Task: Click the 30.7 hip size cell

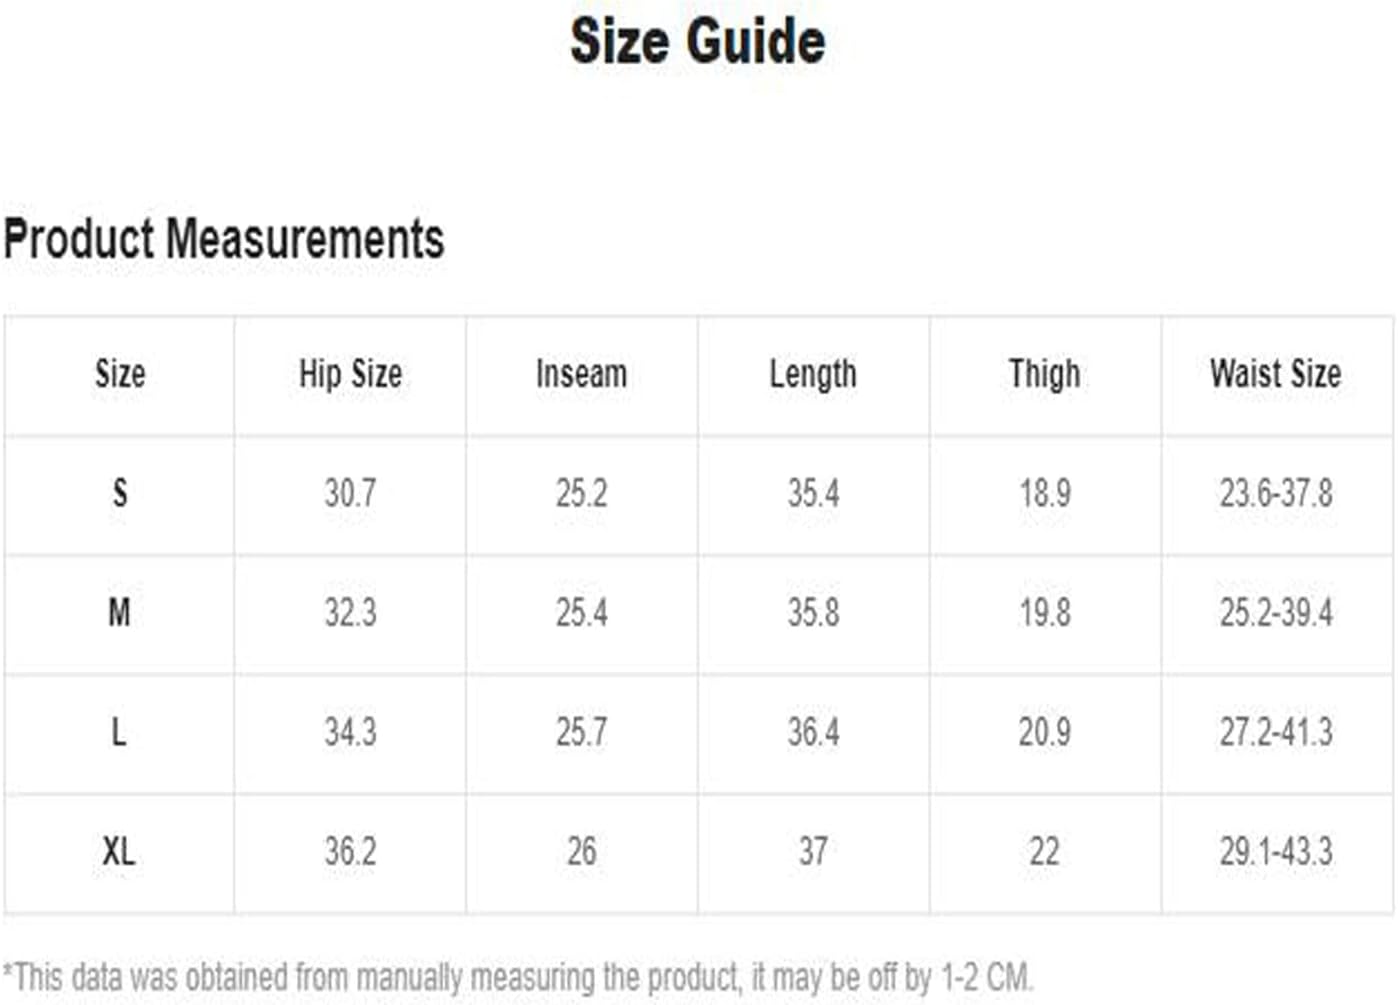Action: click(x=350, y=493)
